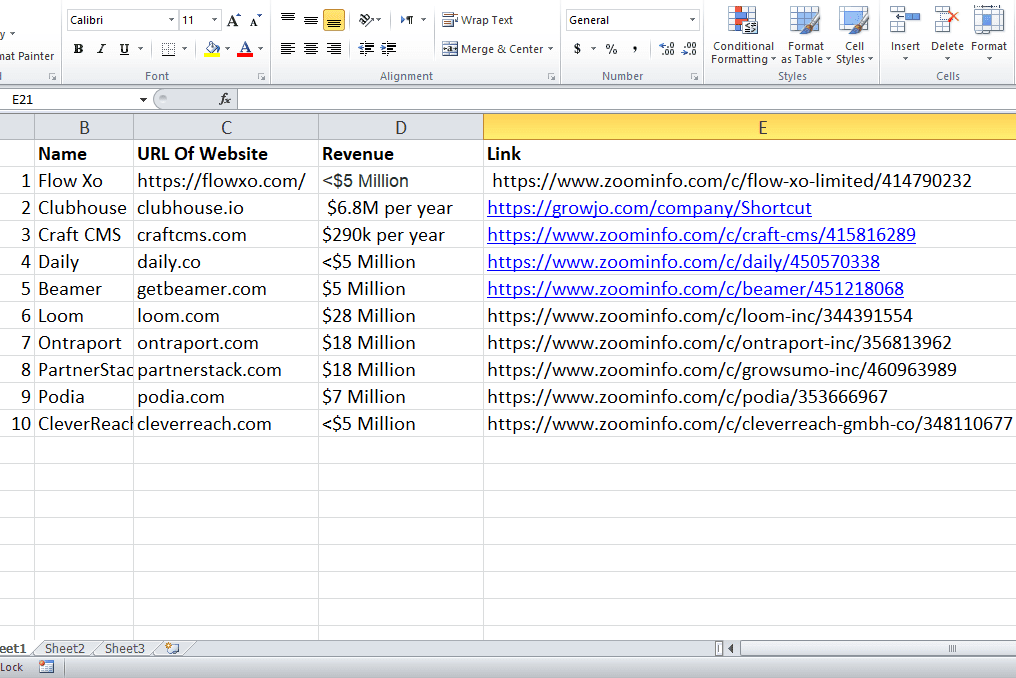Viewport: 1016px width, 678px height.
Task: Click Merge & Center button
Action: click(493, 49)
